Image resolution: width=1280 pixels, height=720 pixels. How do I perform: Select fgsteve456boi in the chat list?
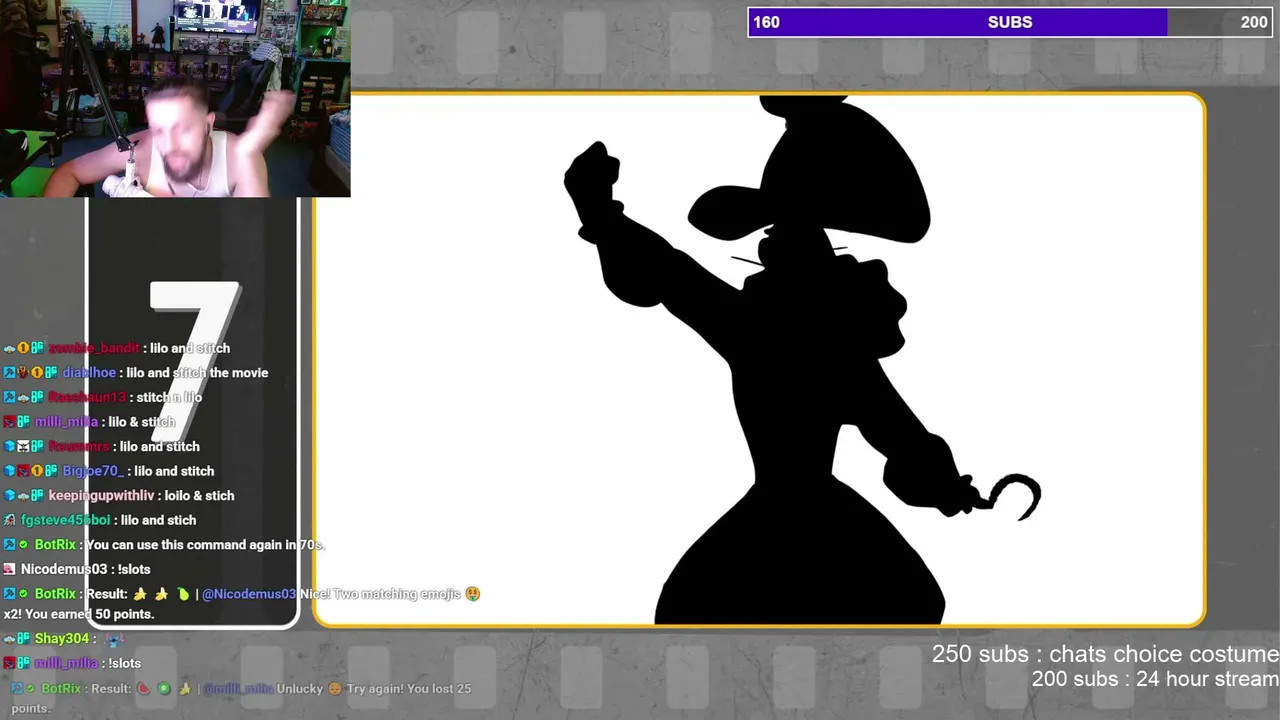tap(65, 520)
